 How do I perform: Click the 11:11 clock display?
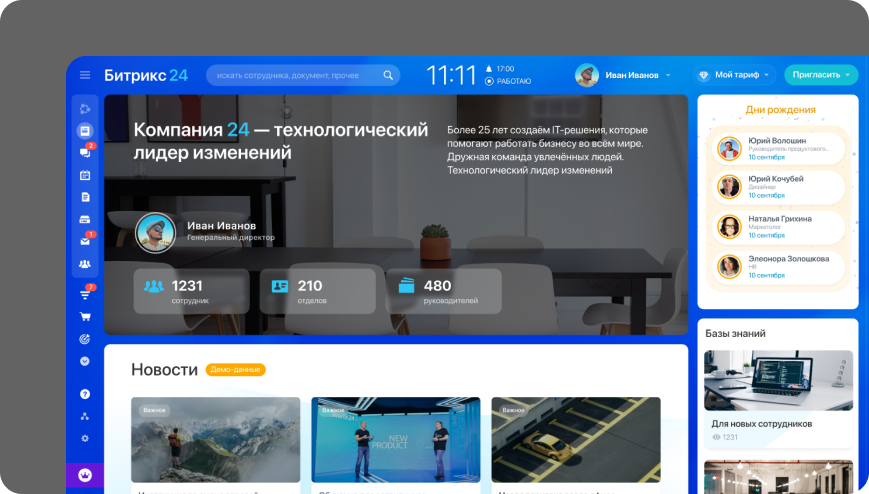point(451,75)
